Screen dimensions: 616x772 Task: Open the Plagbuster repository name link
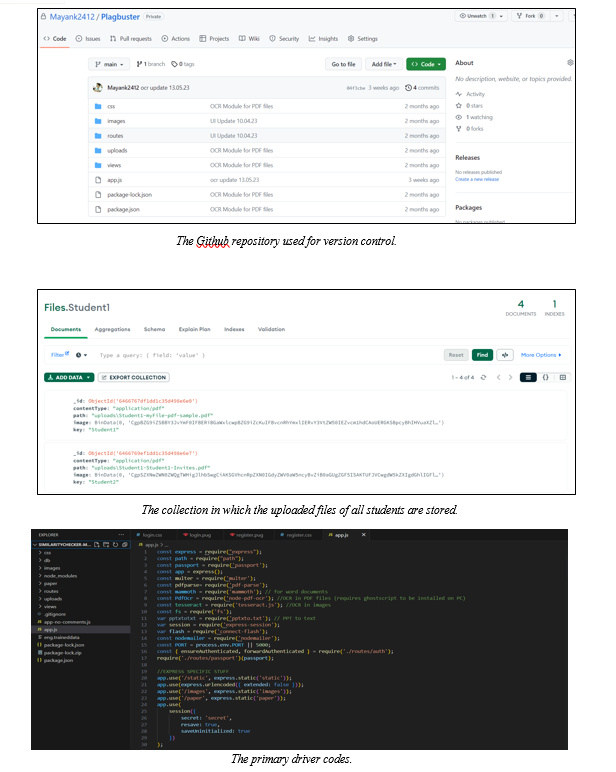(120, 17)
